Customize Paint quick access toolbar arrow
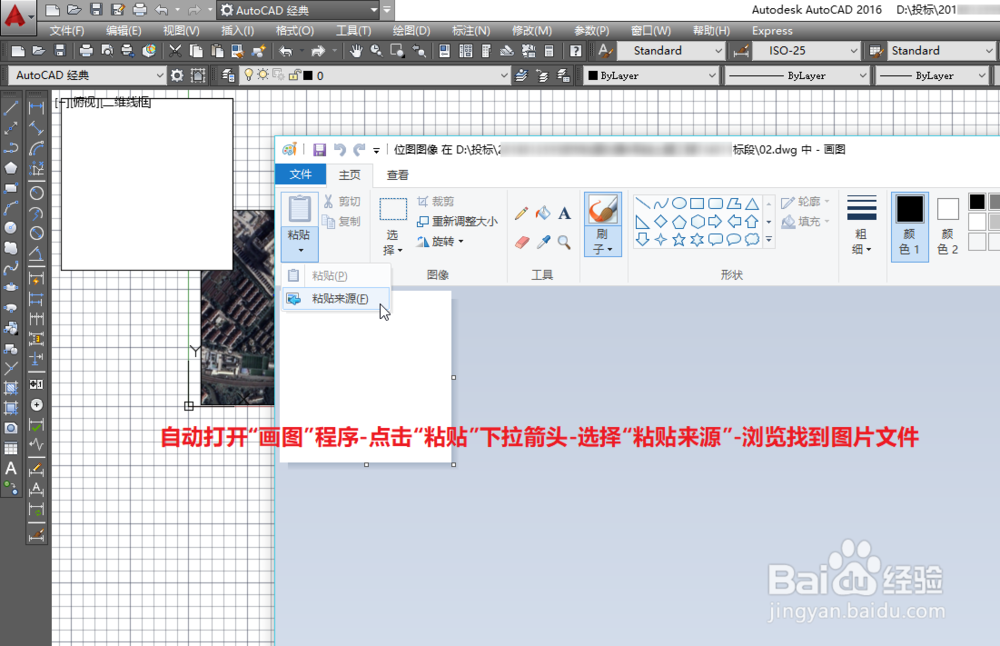1000x646 pixels. click(376, 150)
